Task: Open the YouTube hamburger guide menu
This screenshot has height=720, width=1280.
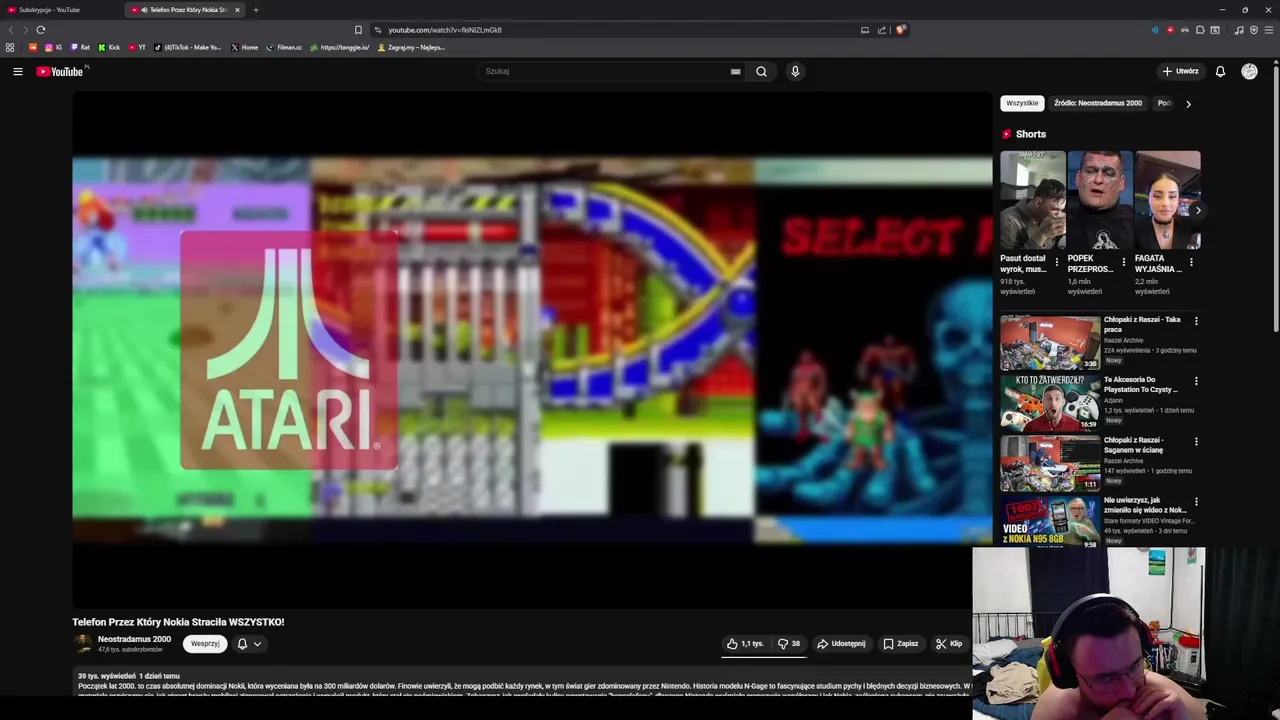Action: (18, 71)
